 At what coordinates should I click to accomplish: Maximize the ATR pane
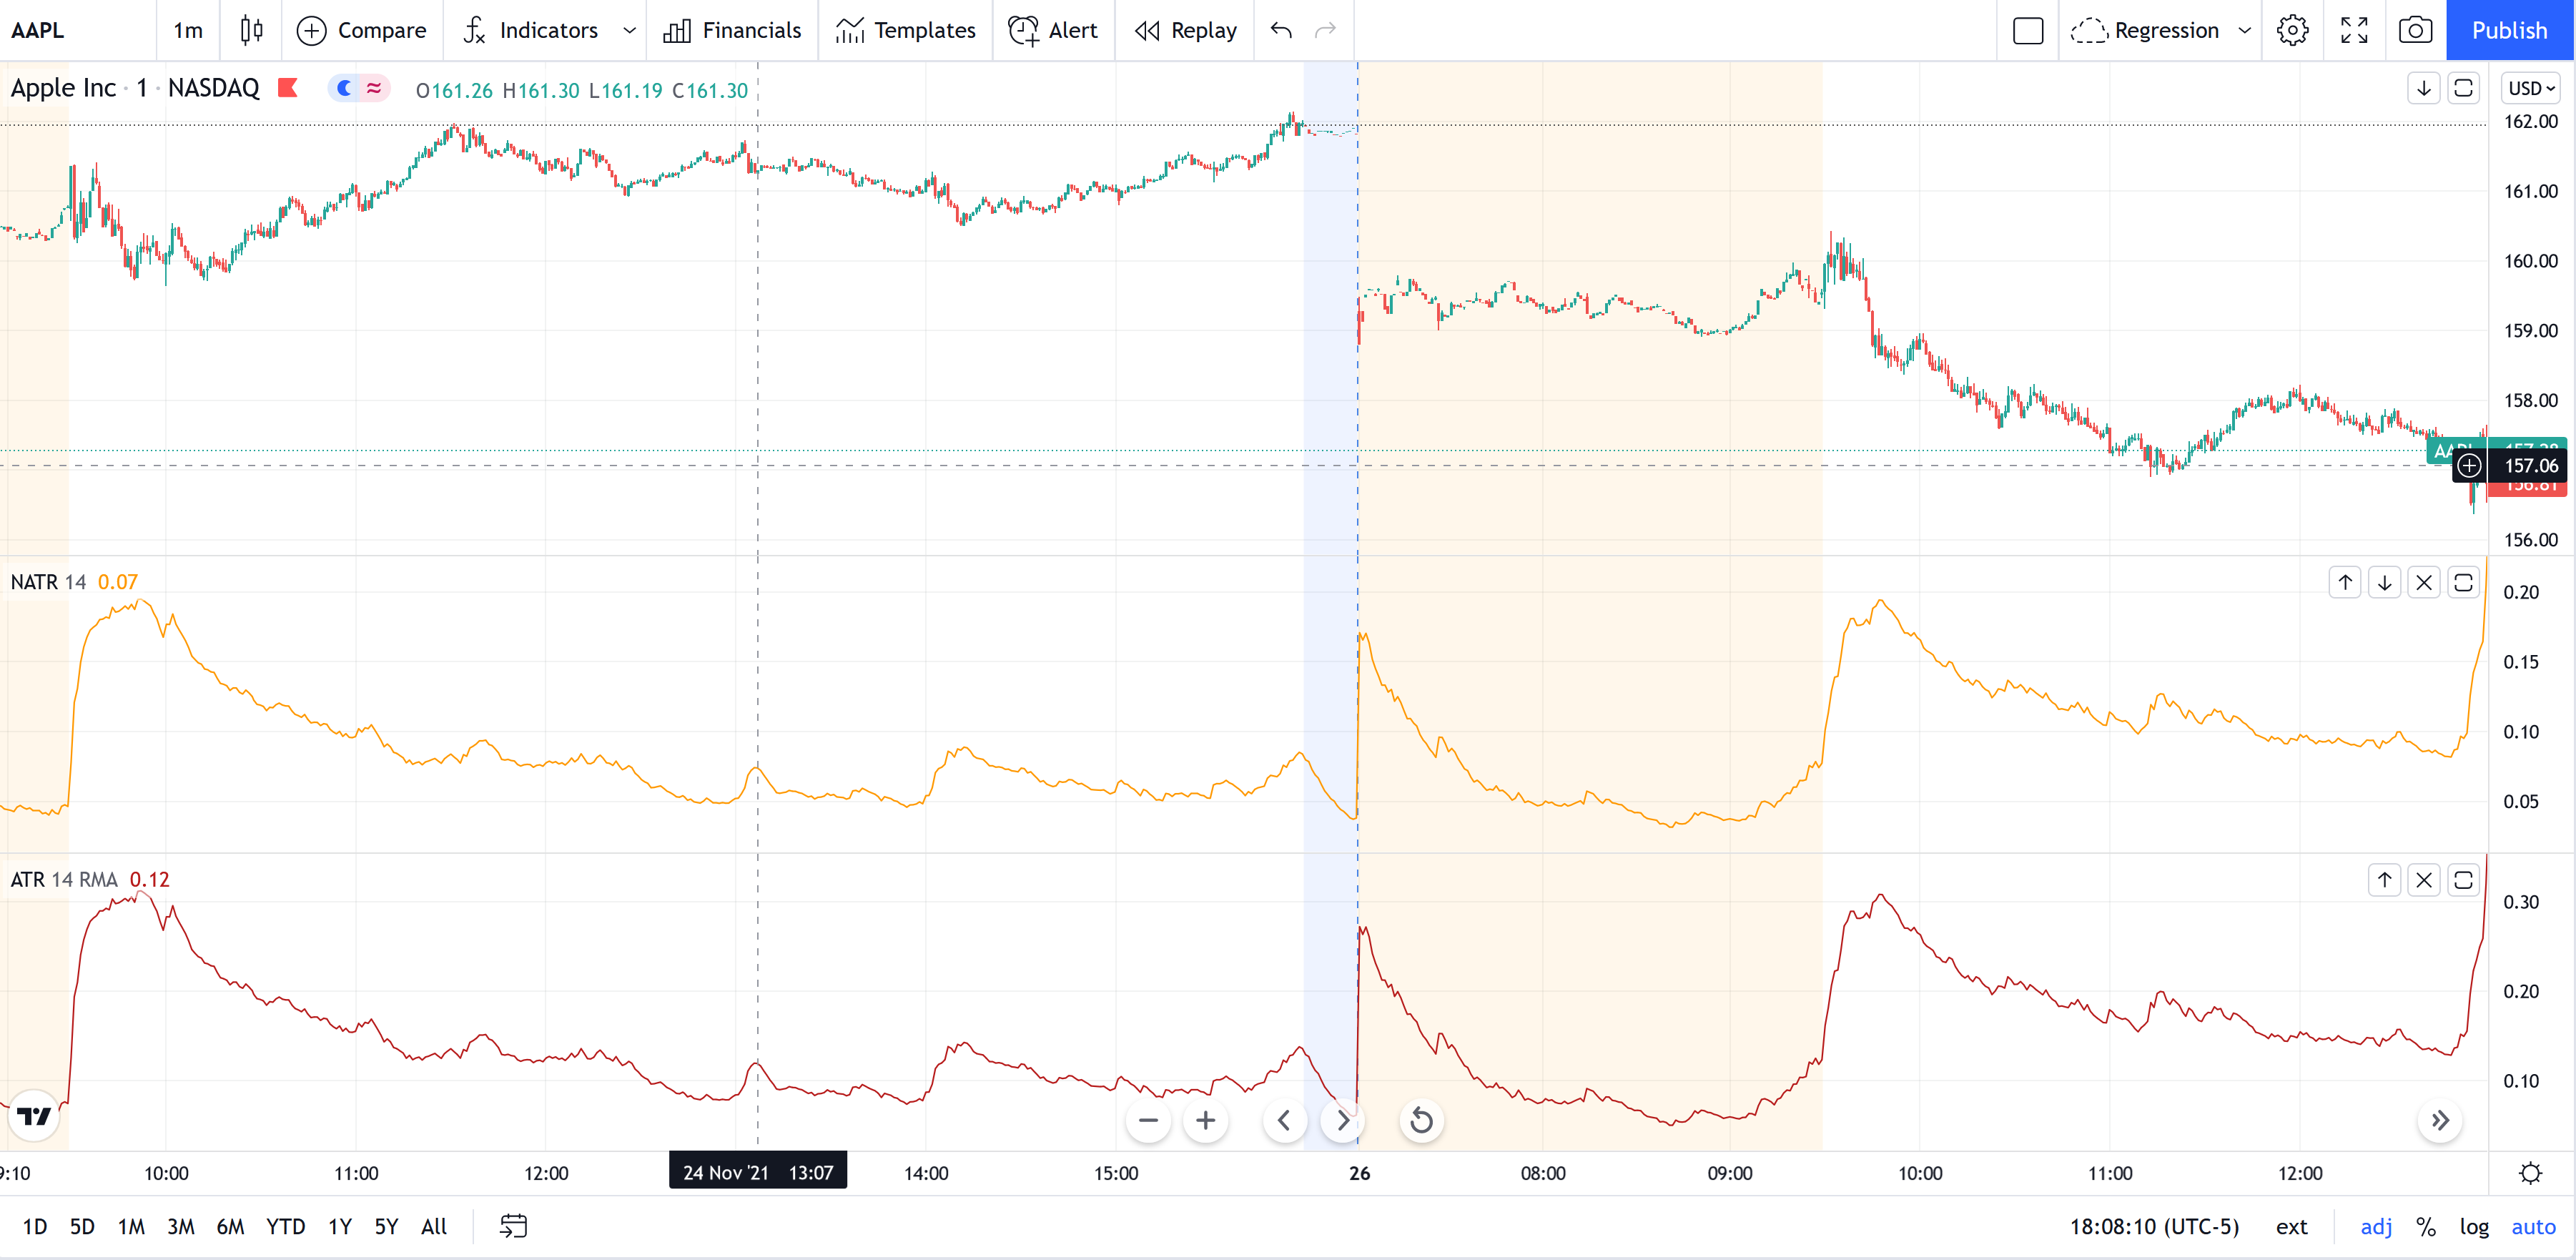click(2464, 880)
